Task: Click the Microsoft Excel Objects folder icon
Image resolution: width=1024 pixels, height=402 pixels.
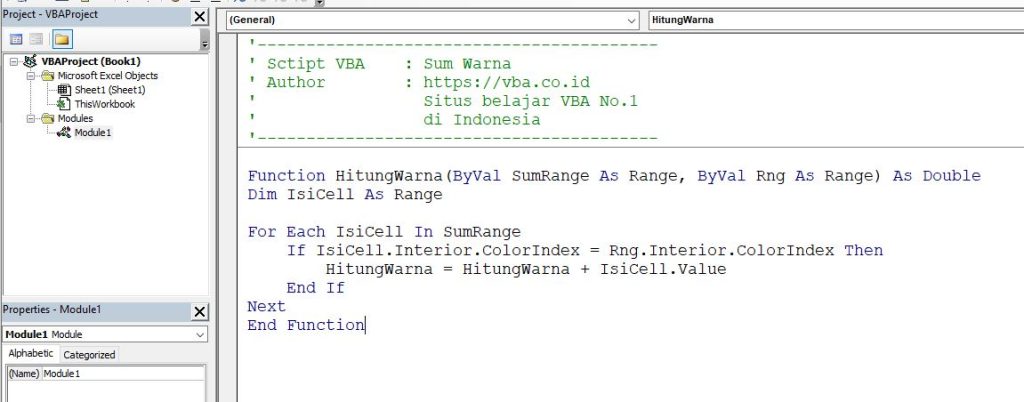Action: pos(47,75)
